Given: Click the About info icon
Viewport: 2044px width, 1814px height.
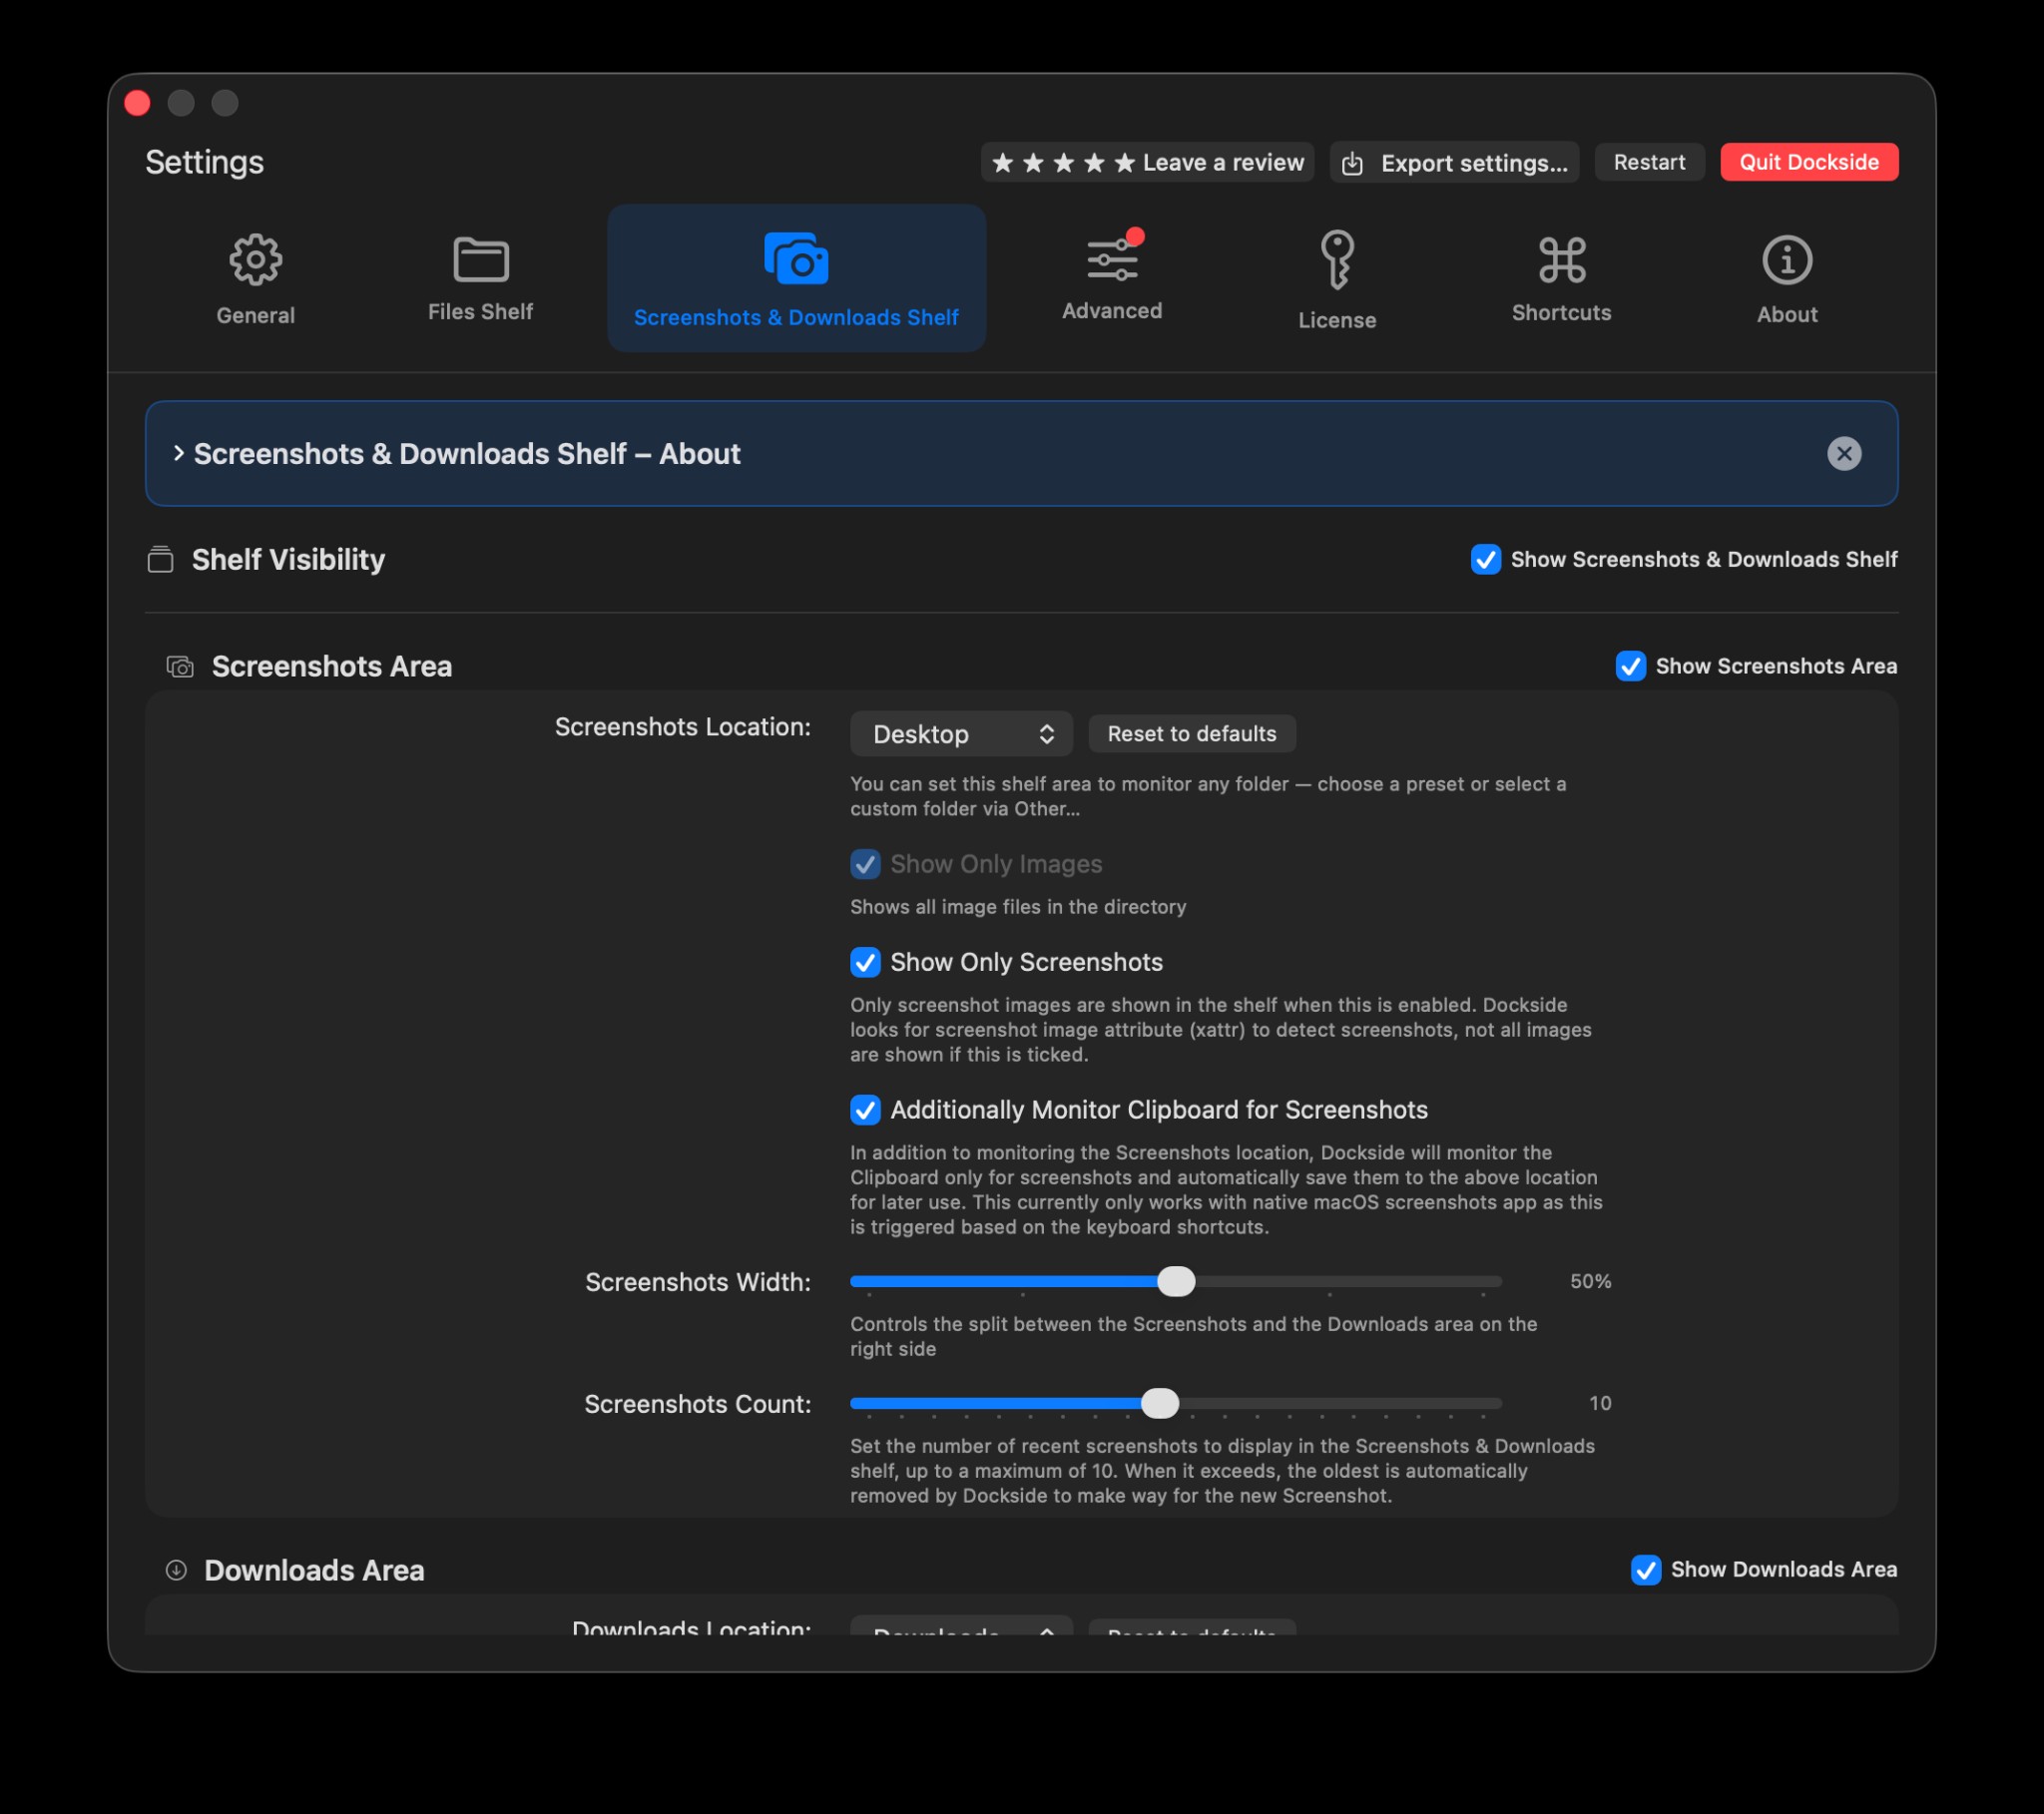Looking at the screenshot, I should coord(1786,260).
